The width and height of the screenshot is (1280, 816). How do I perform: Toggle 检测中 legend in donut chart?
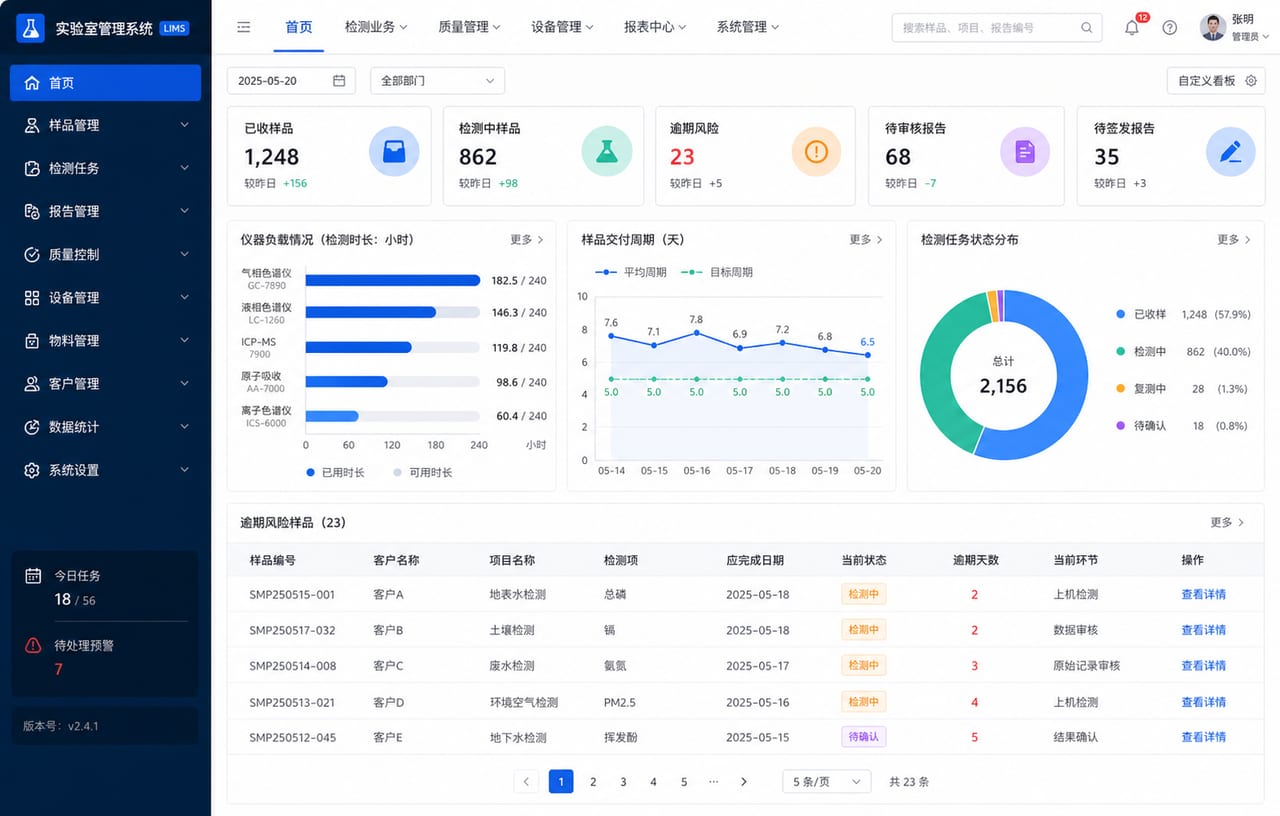[x=1141, y=352]
